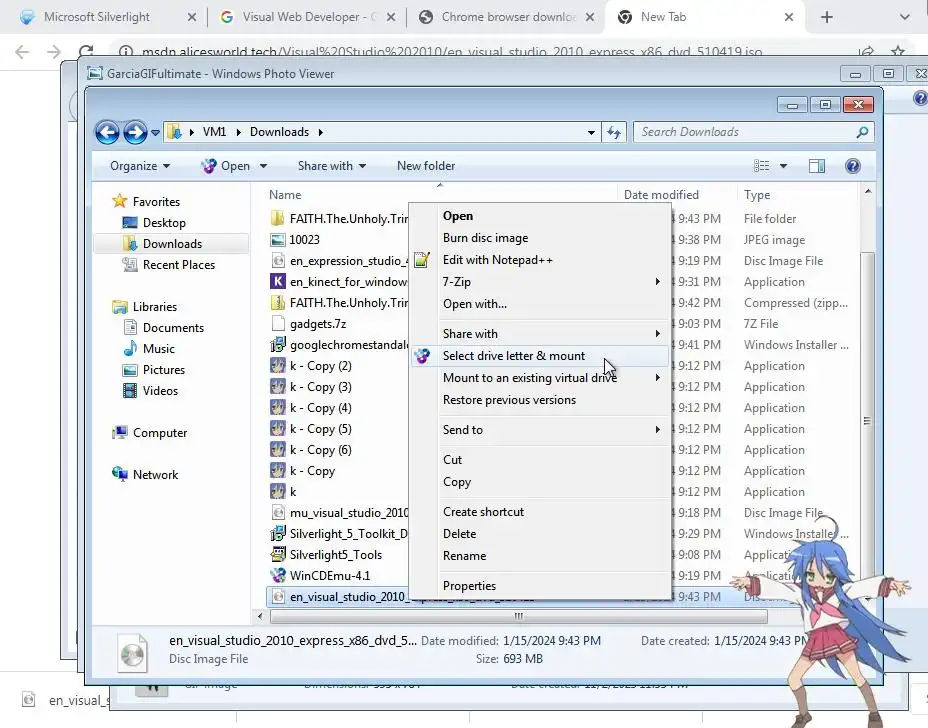The image size is (928, 728).
Task: Click New folder in the toolbar
Action: click(426, 166)
